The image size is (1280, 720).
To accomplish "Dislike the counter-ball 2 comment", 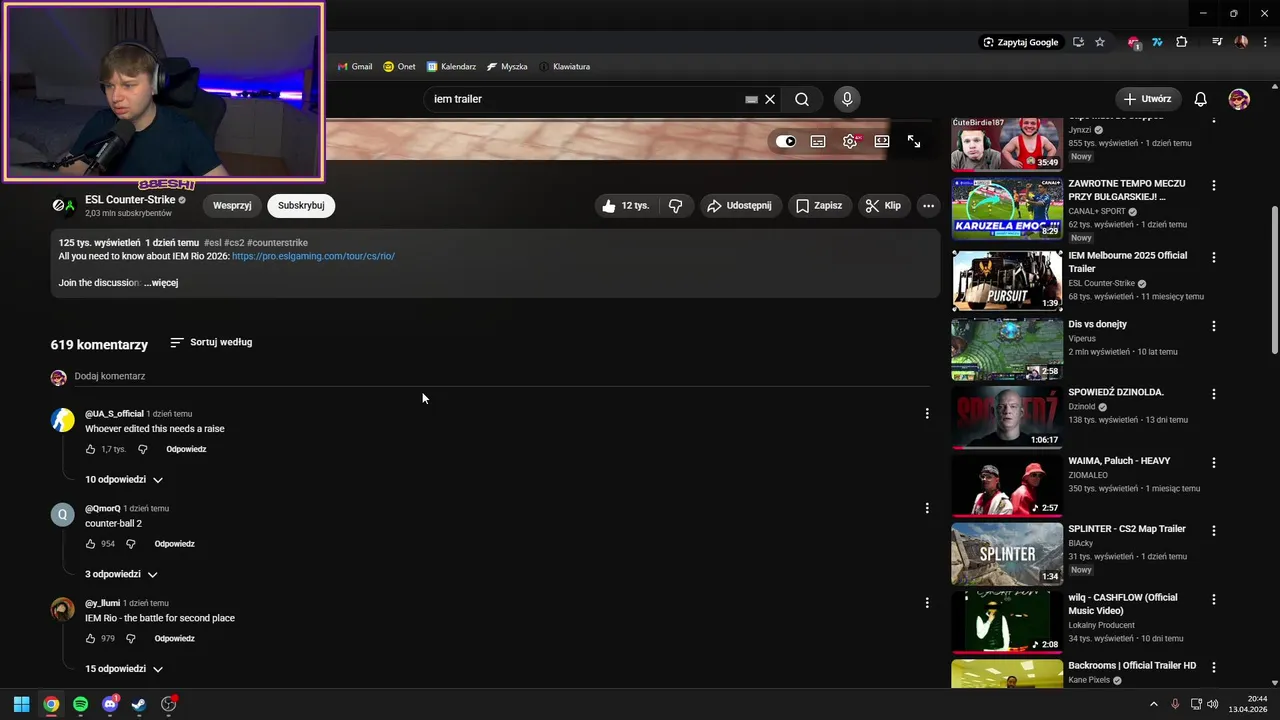I will (130, 544).
